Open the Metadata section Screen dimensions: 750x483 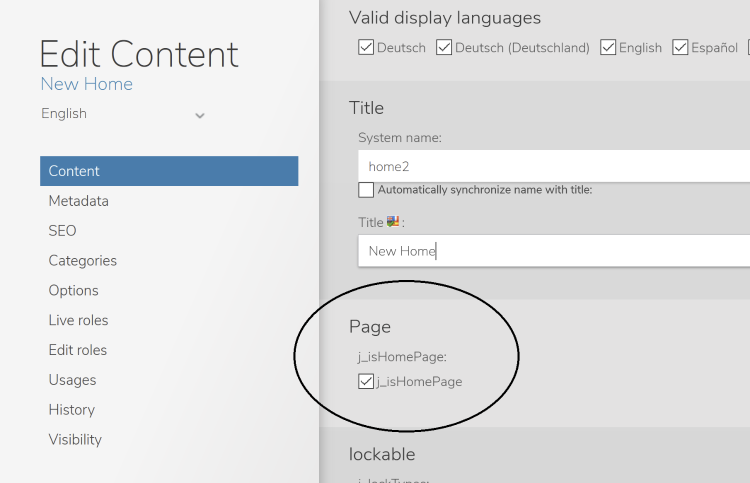point(78,201)
